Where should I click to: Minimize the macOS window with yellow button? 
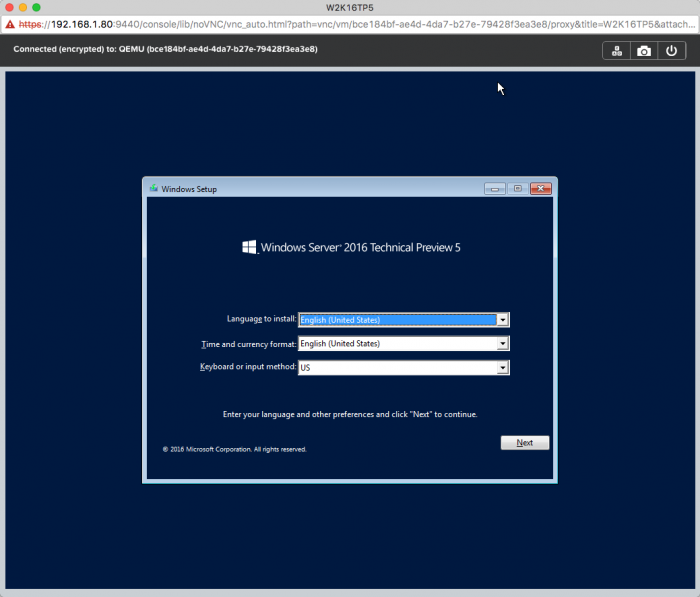[x=23, y=7]
